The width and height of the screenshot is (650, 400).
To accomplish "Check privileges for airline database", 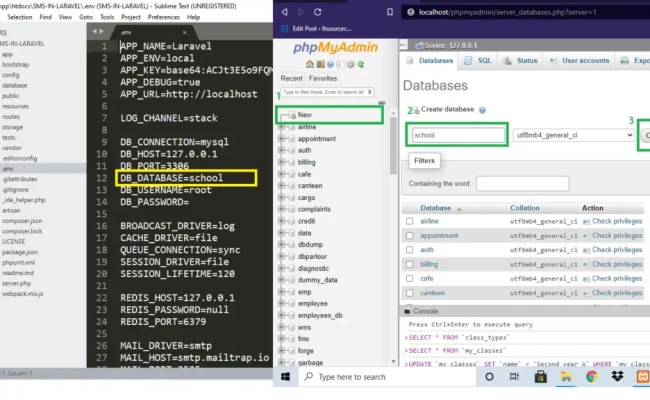I will 613,221.
